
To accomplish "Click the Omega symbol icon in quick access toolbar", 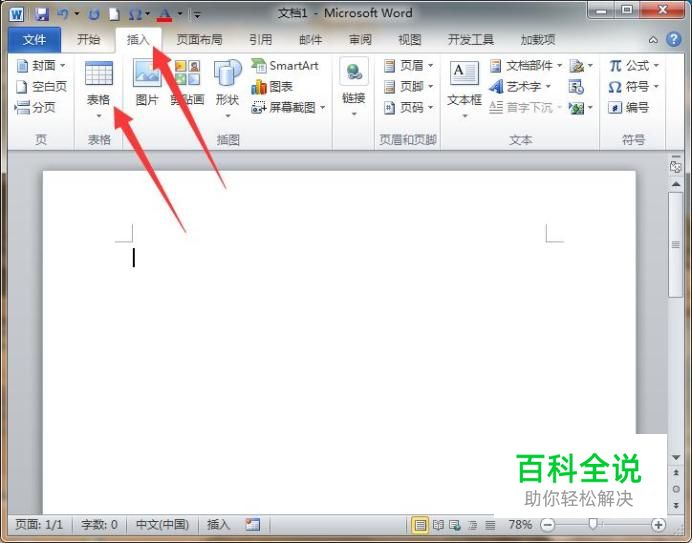I will [135, 15].
